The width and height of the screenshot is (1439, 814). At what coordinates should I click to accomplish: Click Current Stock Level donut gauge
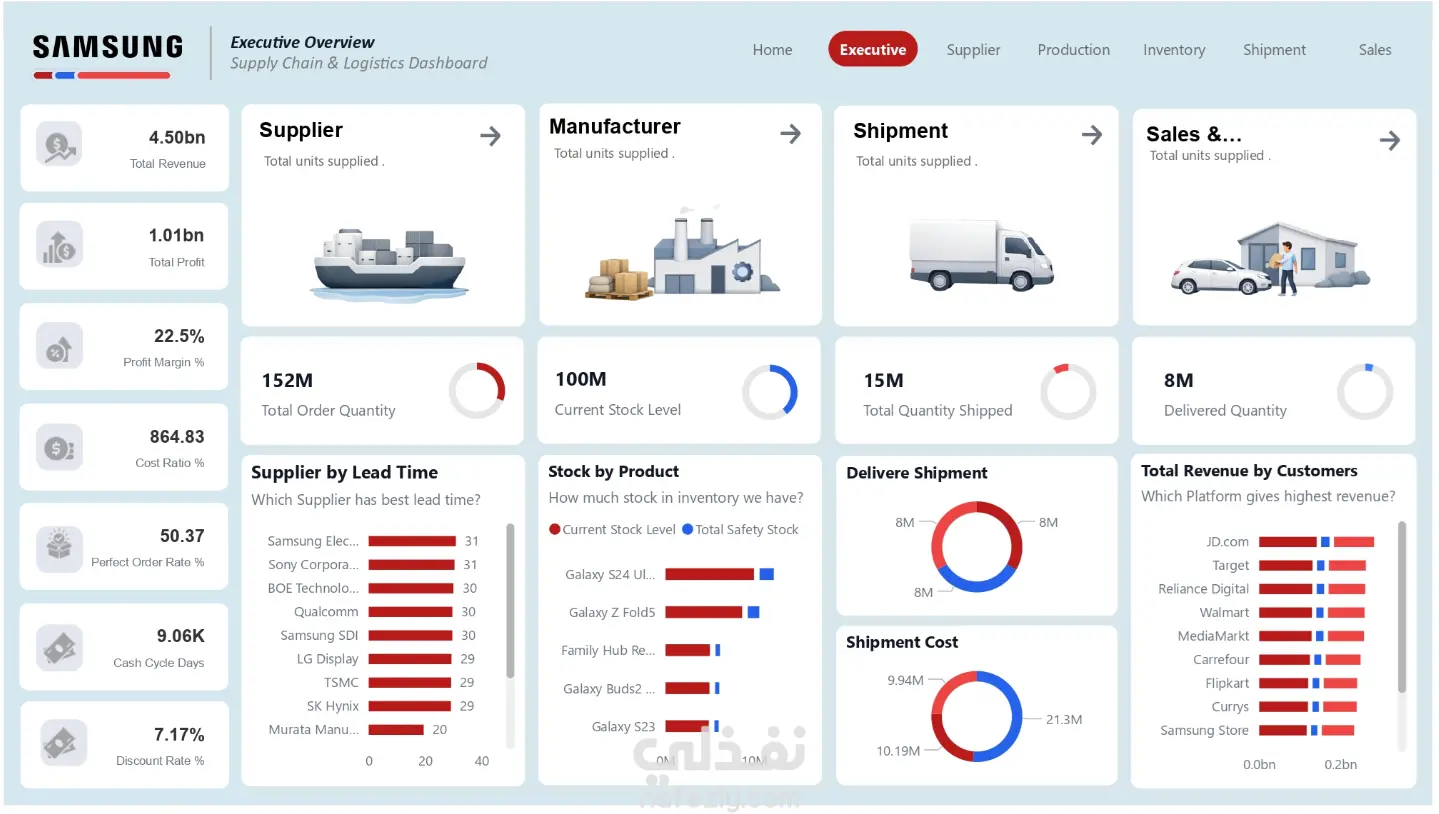coord(770,391)
